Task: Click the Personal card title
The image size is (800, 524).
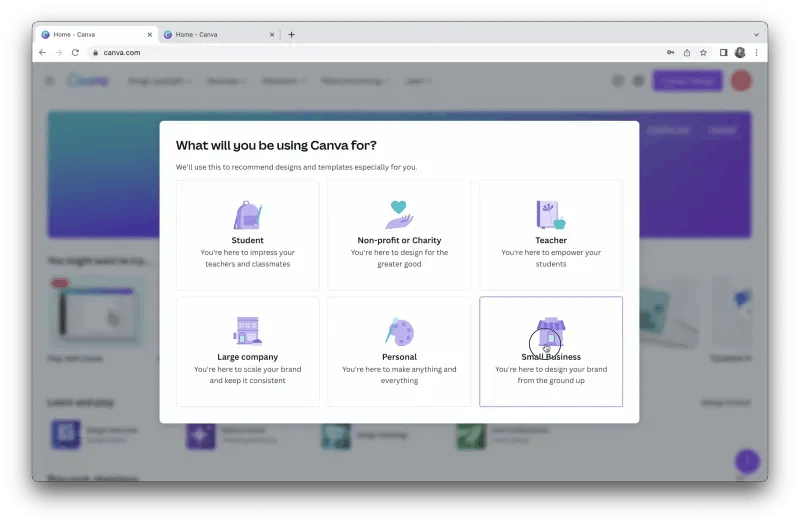Action: pos(399,357)
